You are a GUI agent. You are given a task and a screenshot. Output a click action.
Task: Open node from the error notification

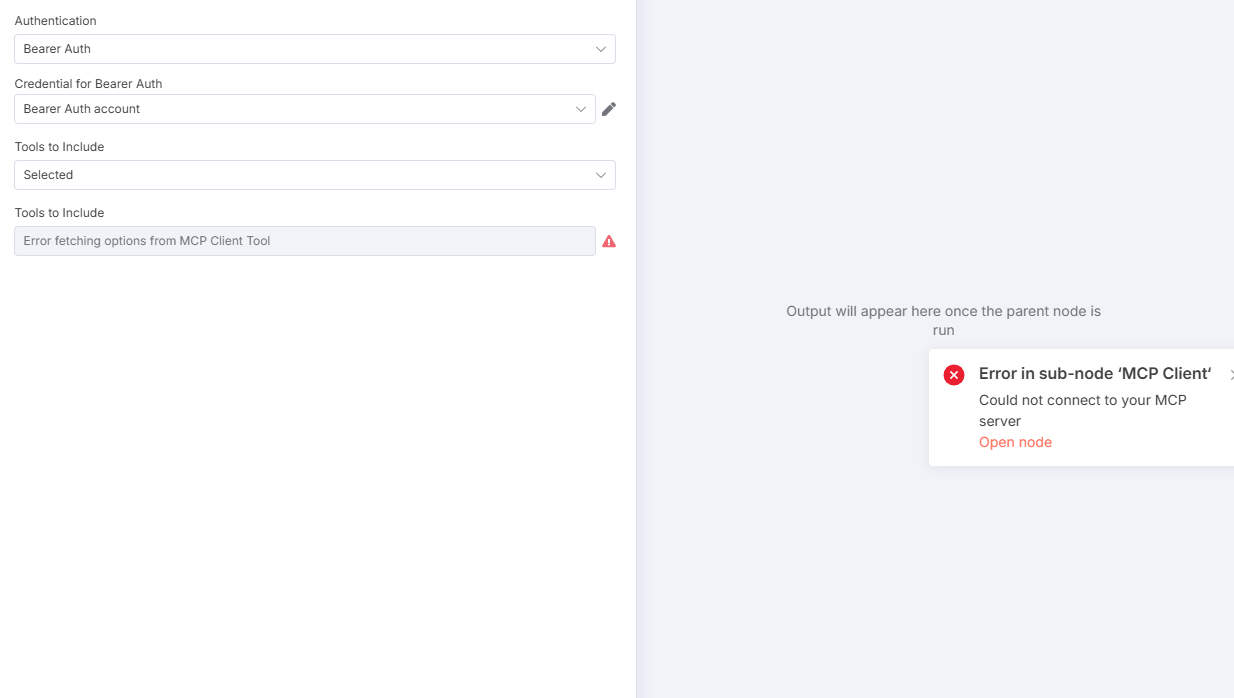tap(1015, 442)
